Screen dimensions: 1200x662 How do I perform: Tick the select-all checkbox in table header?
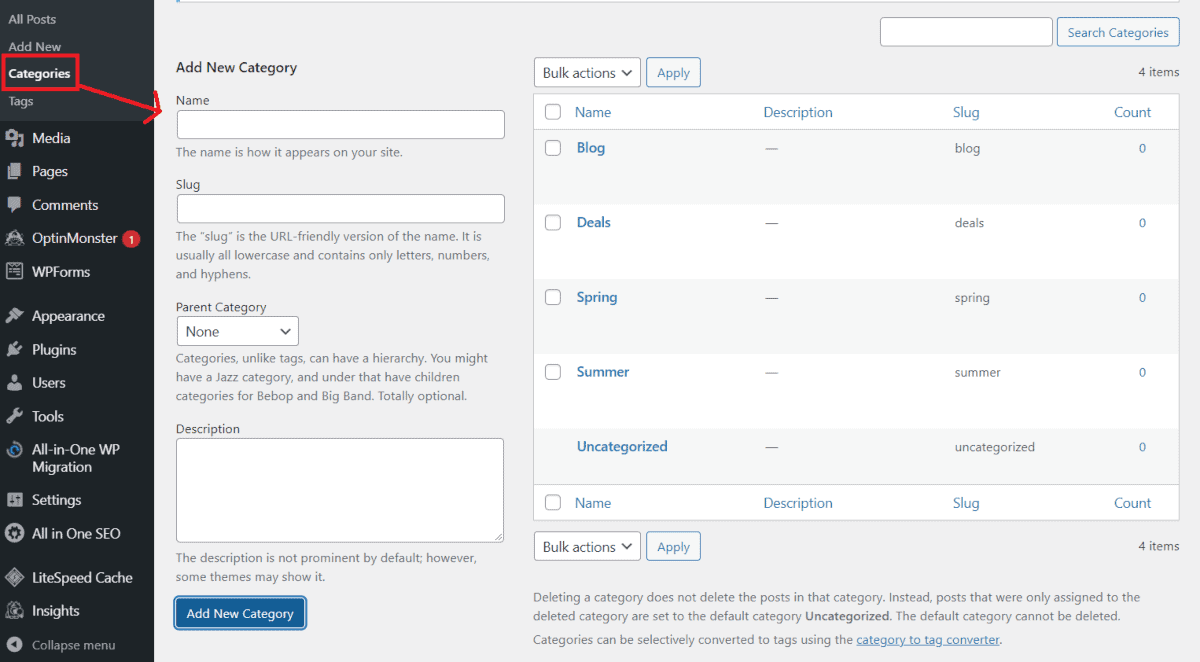[x=553, y=112]
